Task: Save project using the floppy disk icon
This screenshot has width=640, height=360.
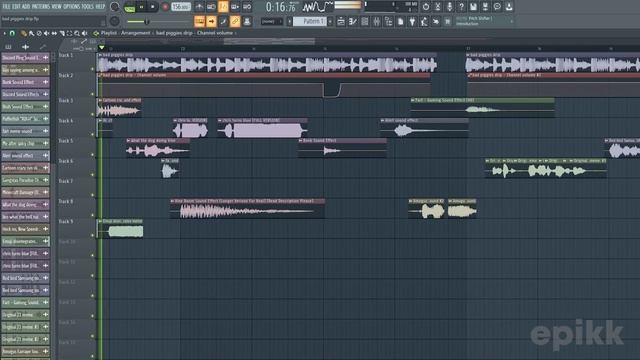Action: [473, 7]
